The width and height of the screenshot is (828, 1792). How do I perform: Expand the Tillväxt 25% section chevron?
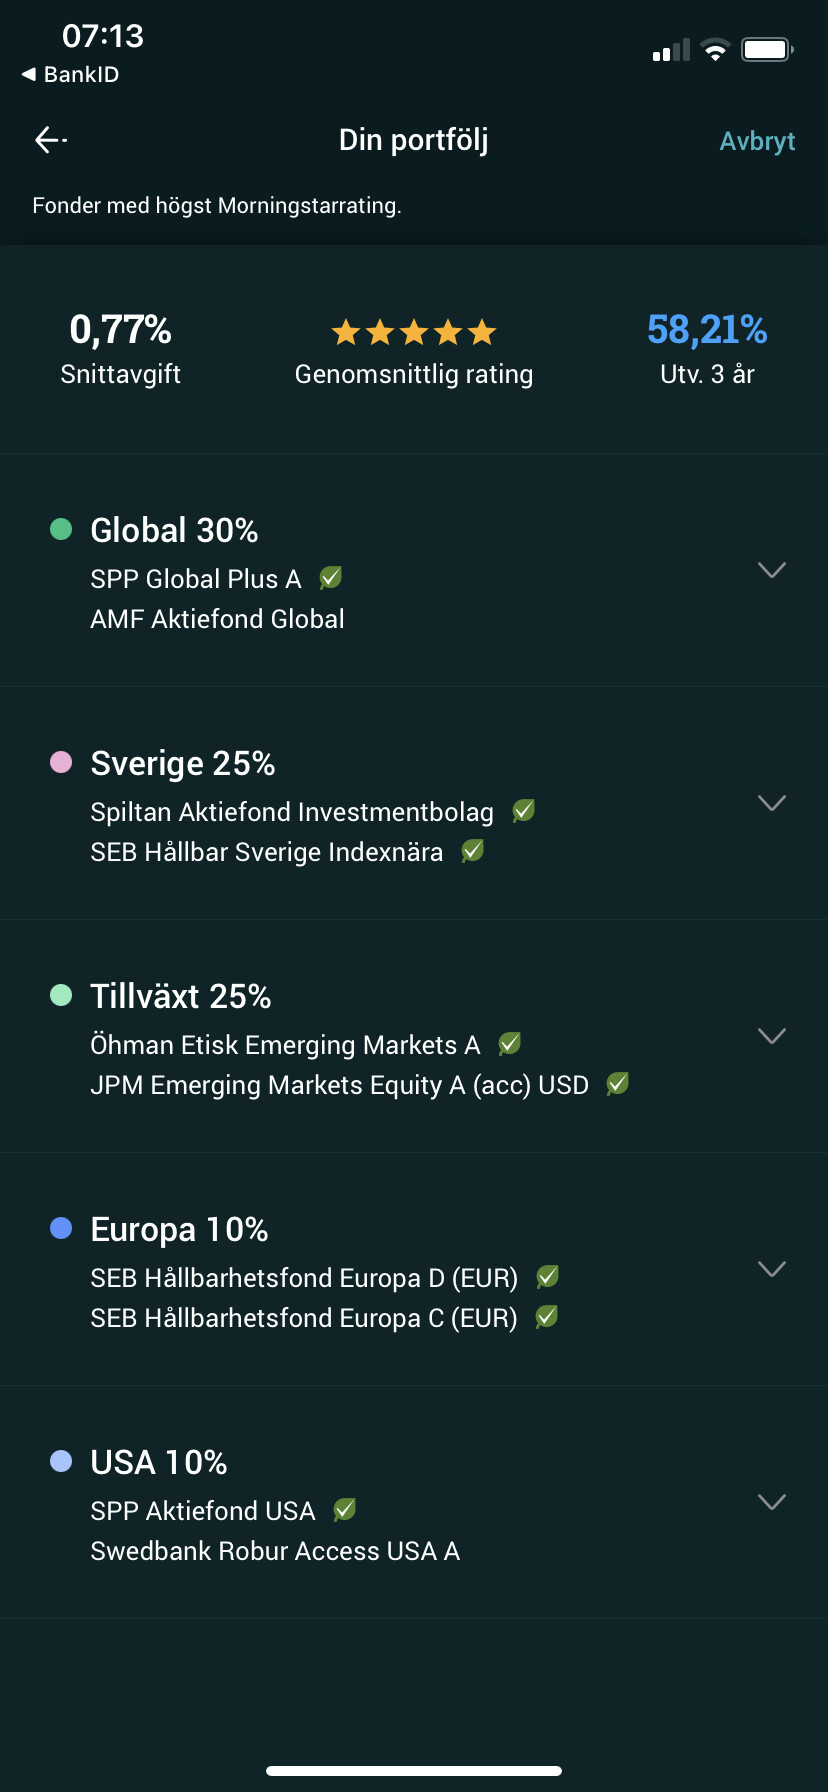coord(771,1036)
